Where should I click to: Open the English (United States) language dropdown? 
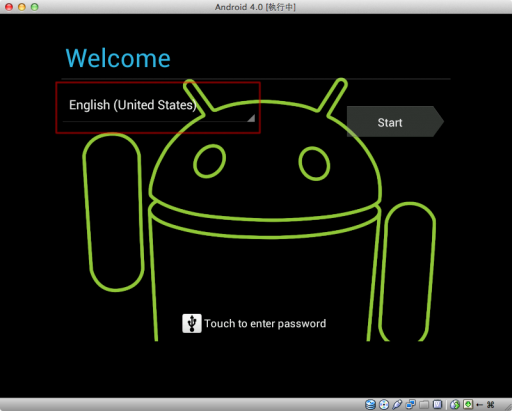[x=159, y=108]
